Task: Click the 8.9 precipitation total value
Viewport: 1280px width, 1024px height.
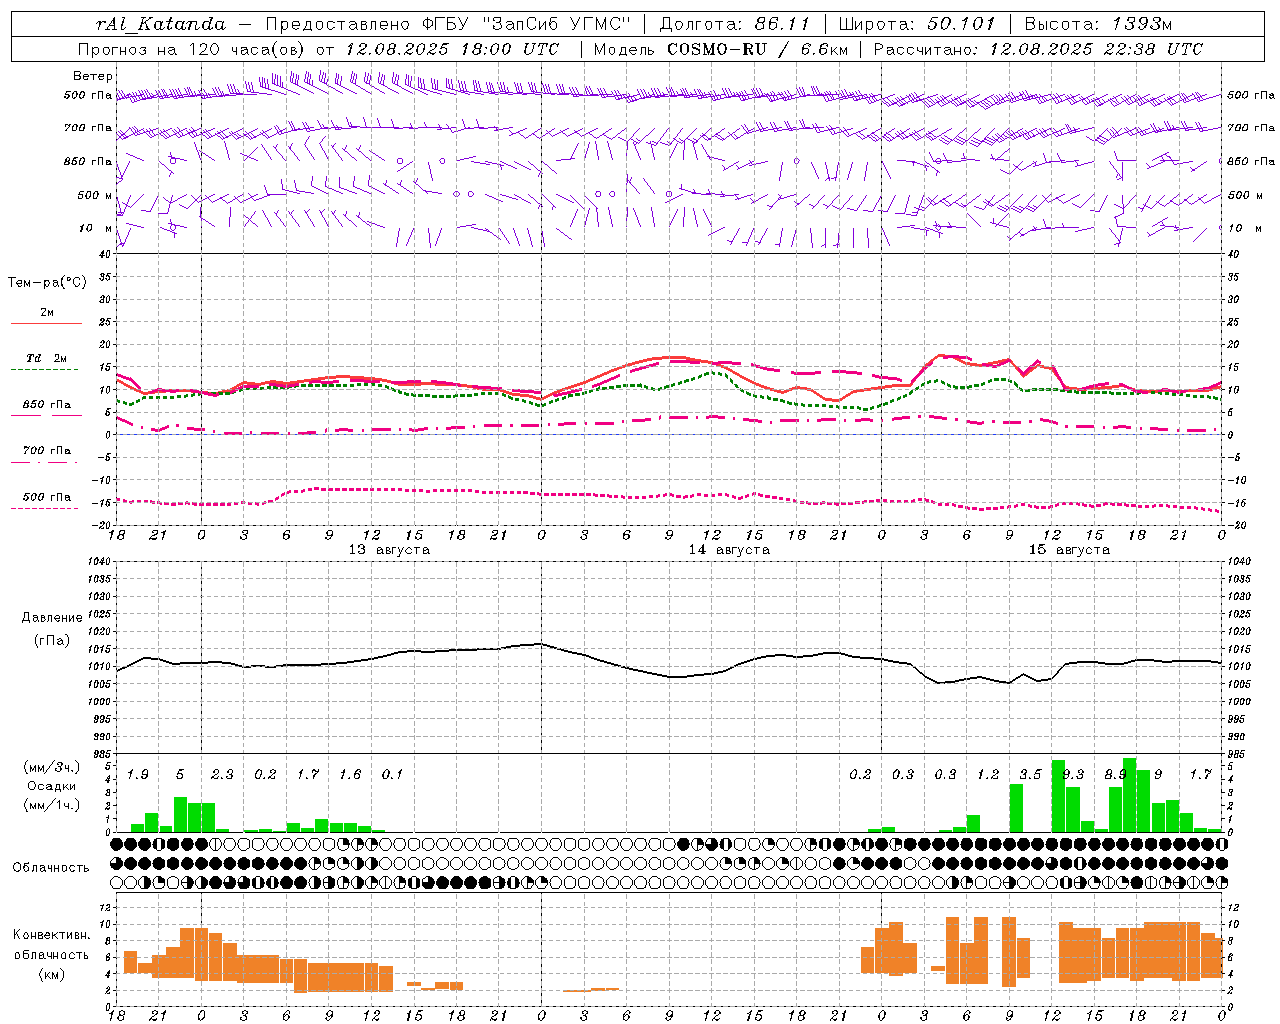Action: coord(1116,774)
